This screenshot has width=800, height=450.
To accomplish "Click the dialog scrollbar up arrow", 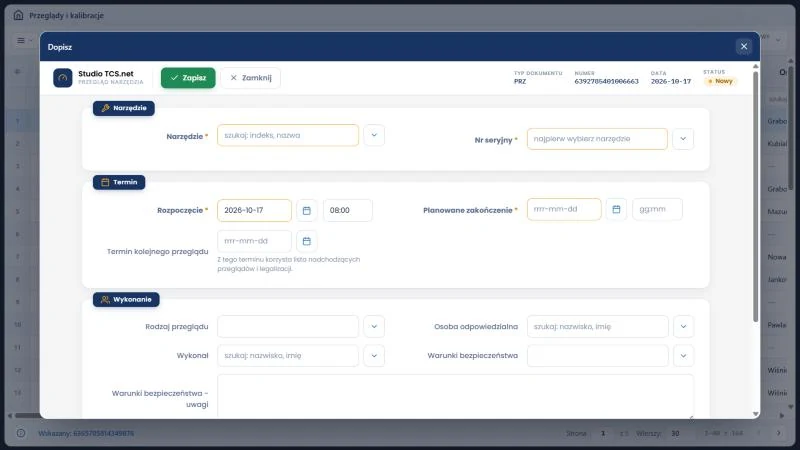I will tap(756, 66).
